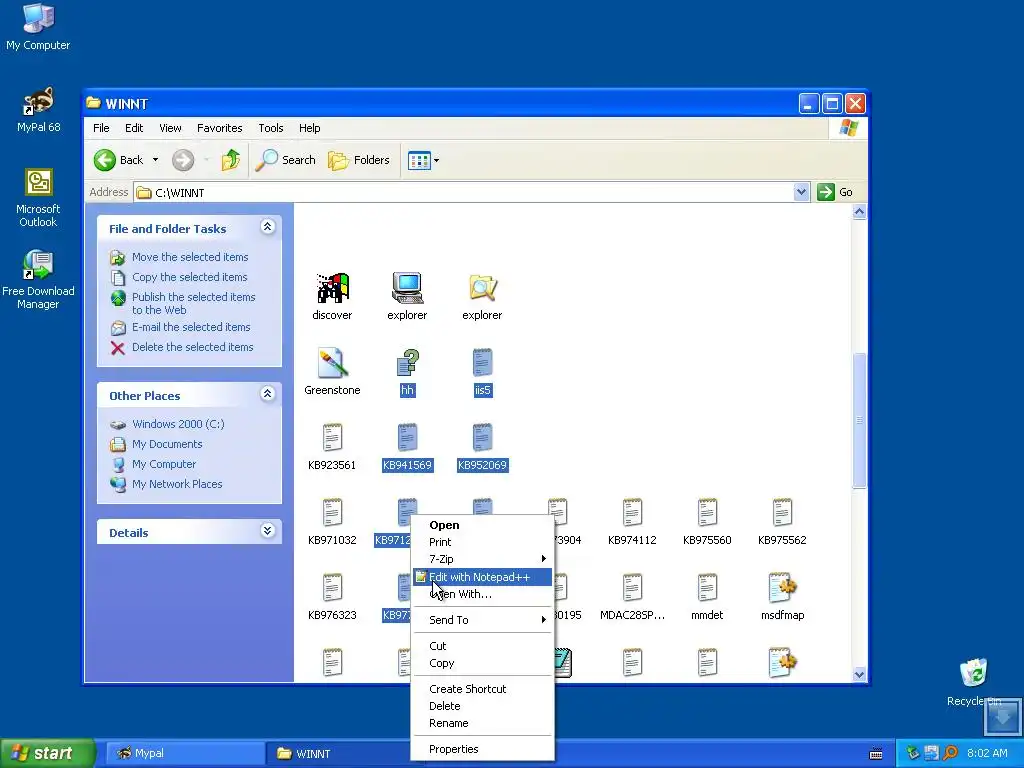
Task: Expand the Send To submenu
Action: pos(483,620)
